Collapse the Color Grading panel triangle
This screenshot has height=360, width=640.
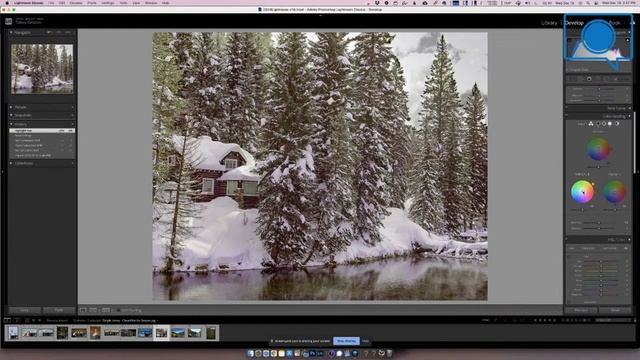(x=630, y=116)
